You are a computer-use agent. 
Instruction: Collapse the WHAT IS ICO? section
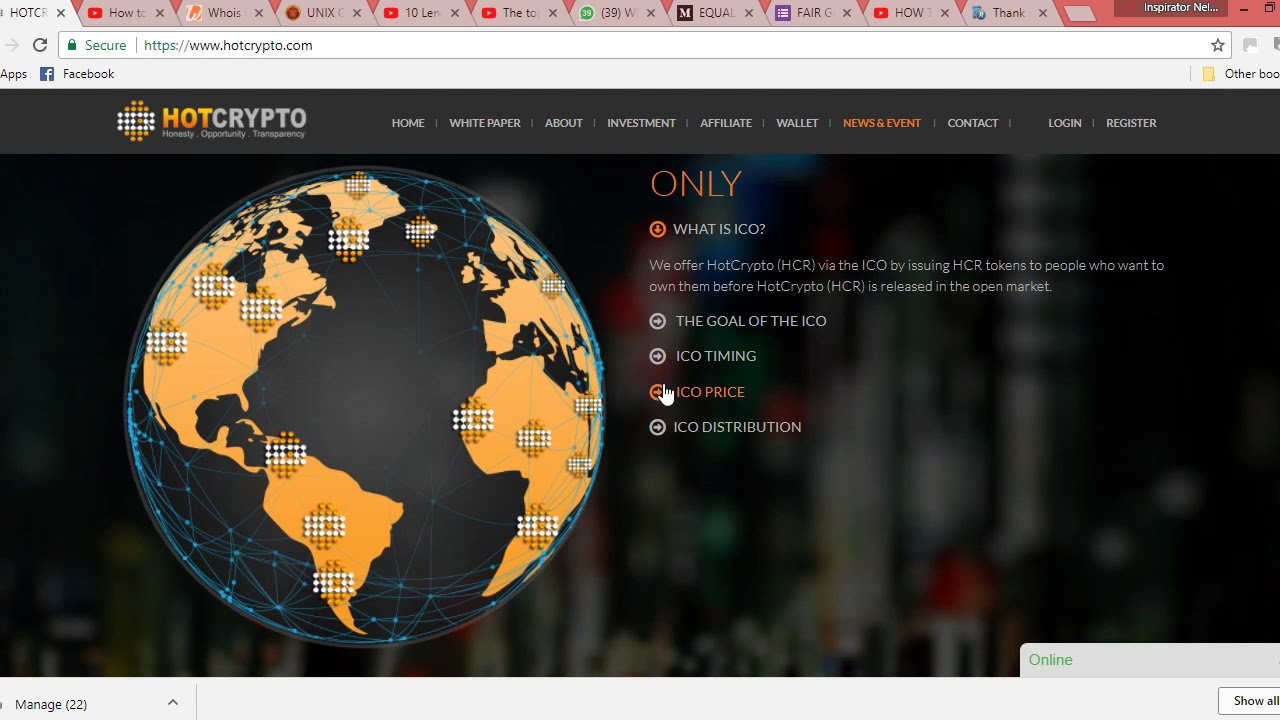[x=707, y=229]
